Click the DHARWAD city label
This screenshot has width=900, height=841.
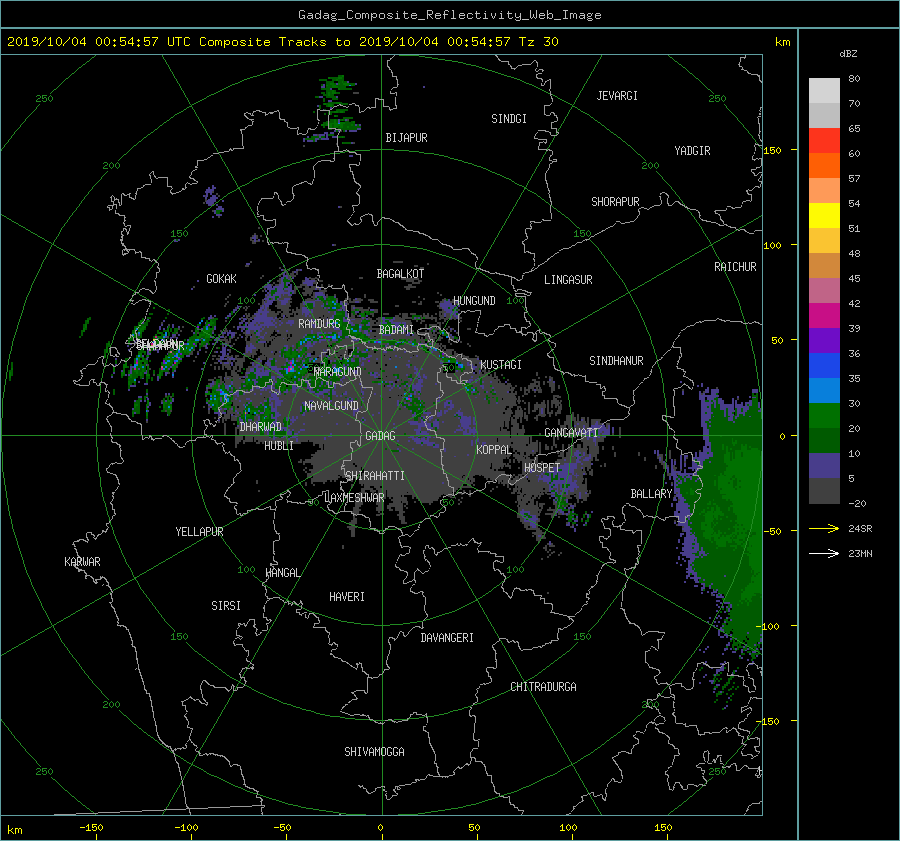261,427
